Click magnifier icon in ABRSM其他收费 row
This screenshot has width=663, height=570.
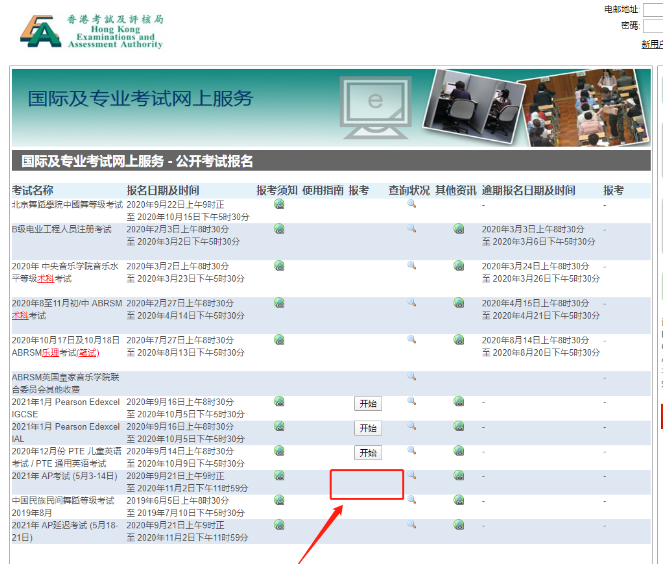[411, 377]
